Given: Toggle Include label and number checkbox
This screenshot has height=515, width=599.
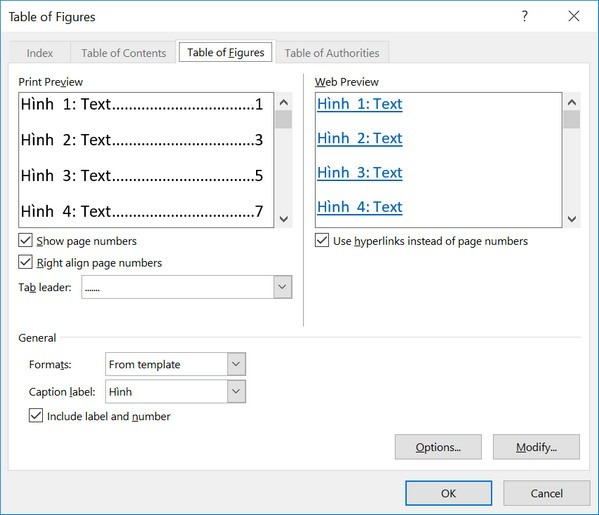Looking at the screenshot, I should click(x=36, y=416).
